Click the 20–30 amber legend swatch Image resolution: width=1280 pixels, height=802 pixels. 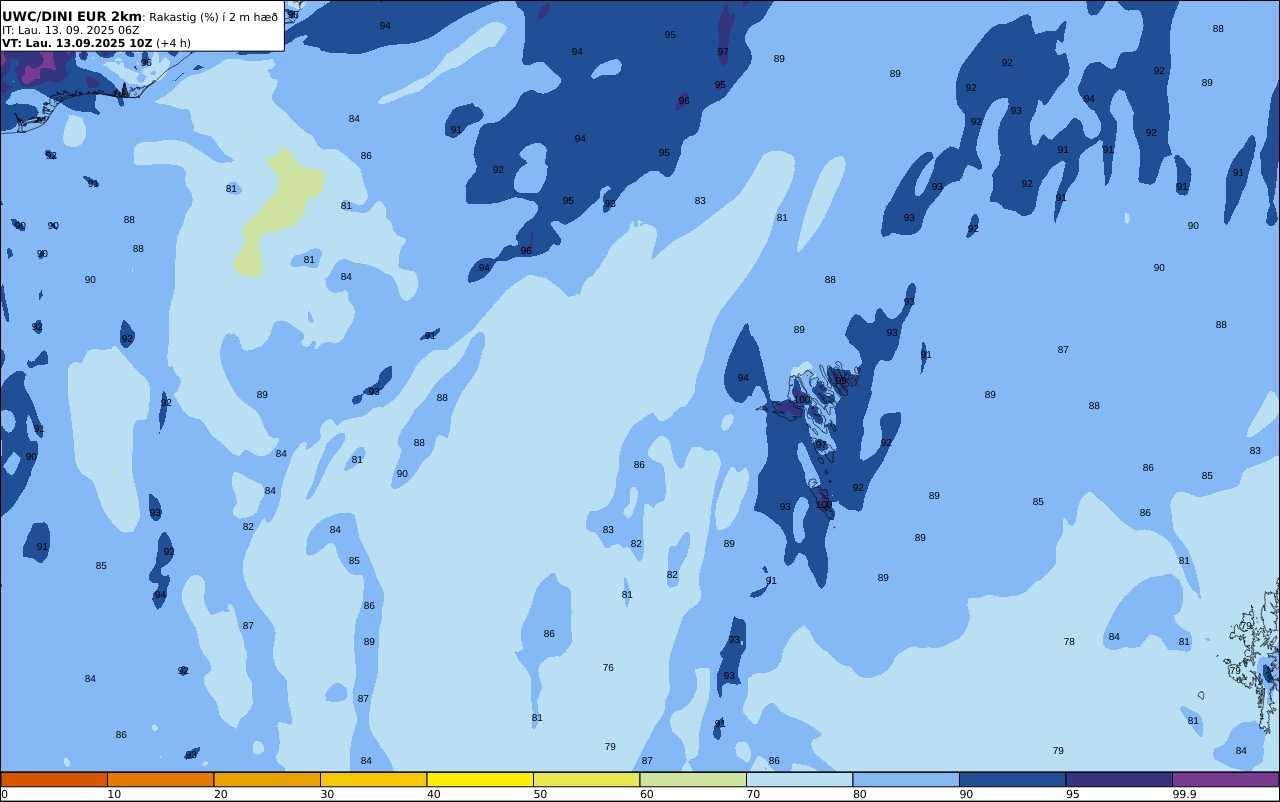[267, 779]
